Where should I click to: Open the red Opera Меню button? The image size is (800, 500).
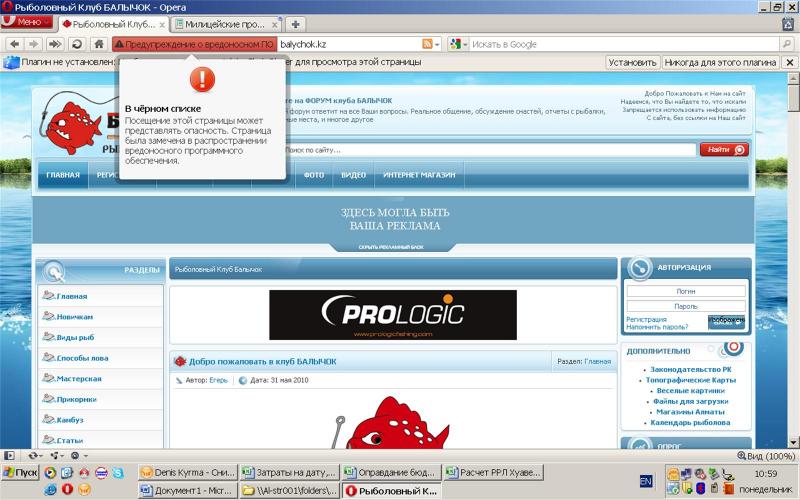(27, 22)
